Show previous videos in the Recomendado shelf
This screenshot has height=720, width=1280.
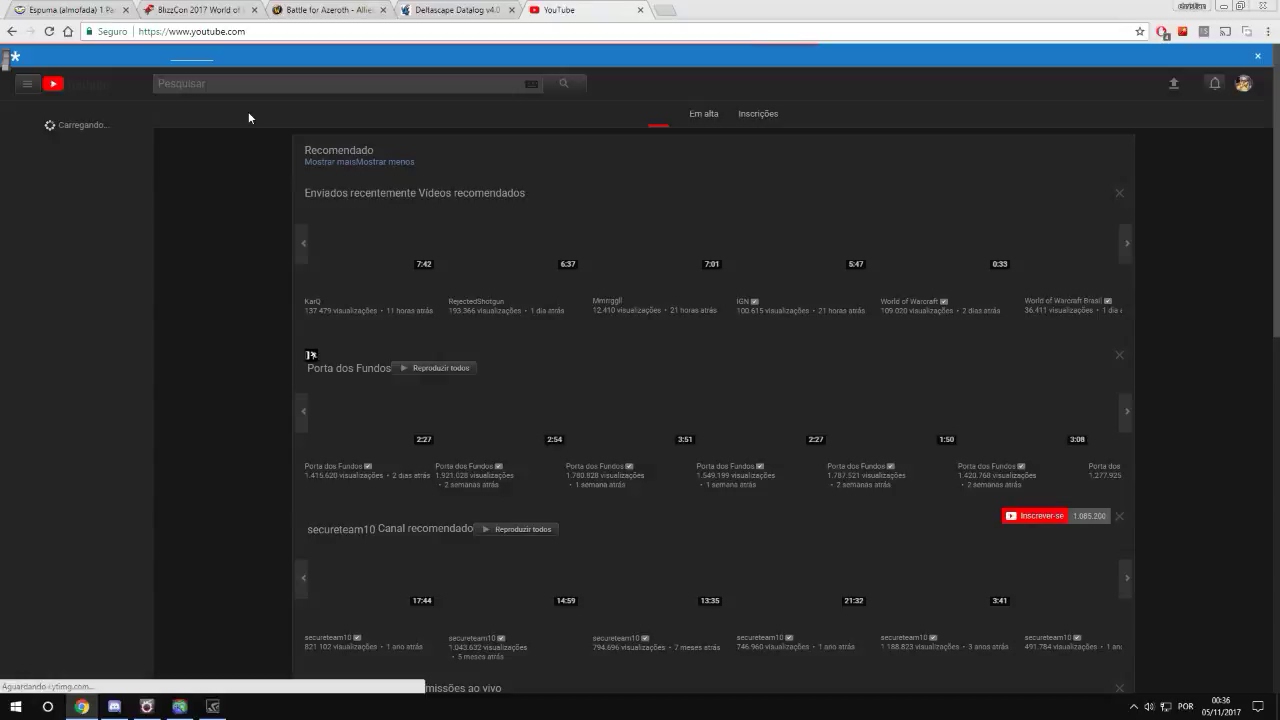pyautogui.click(x=303, y=243)
